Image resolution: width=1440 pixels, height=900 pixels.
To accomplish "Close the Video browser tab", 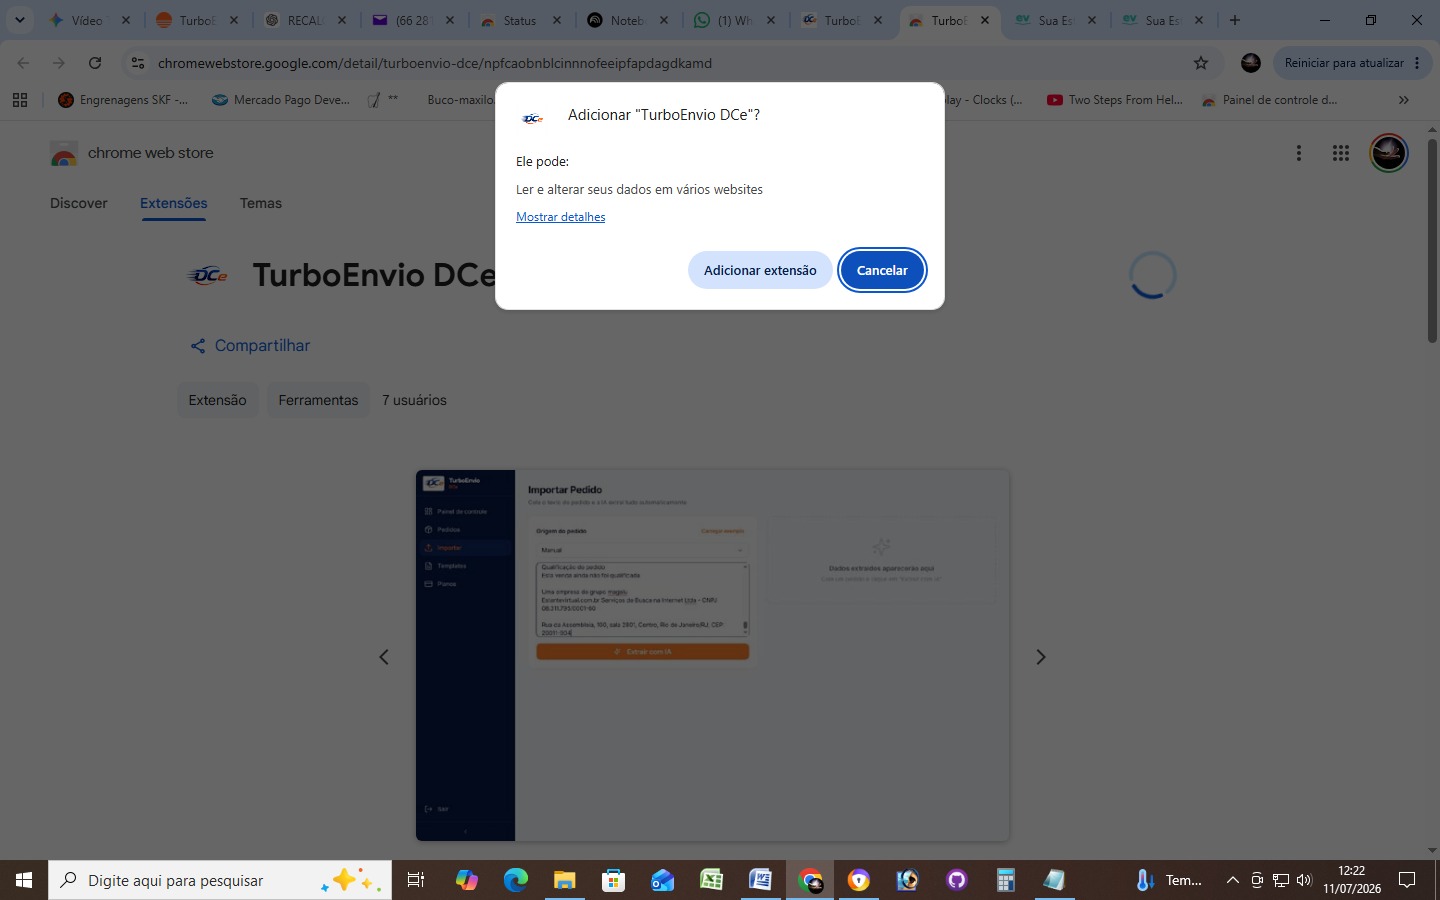I will point(126,20).
